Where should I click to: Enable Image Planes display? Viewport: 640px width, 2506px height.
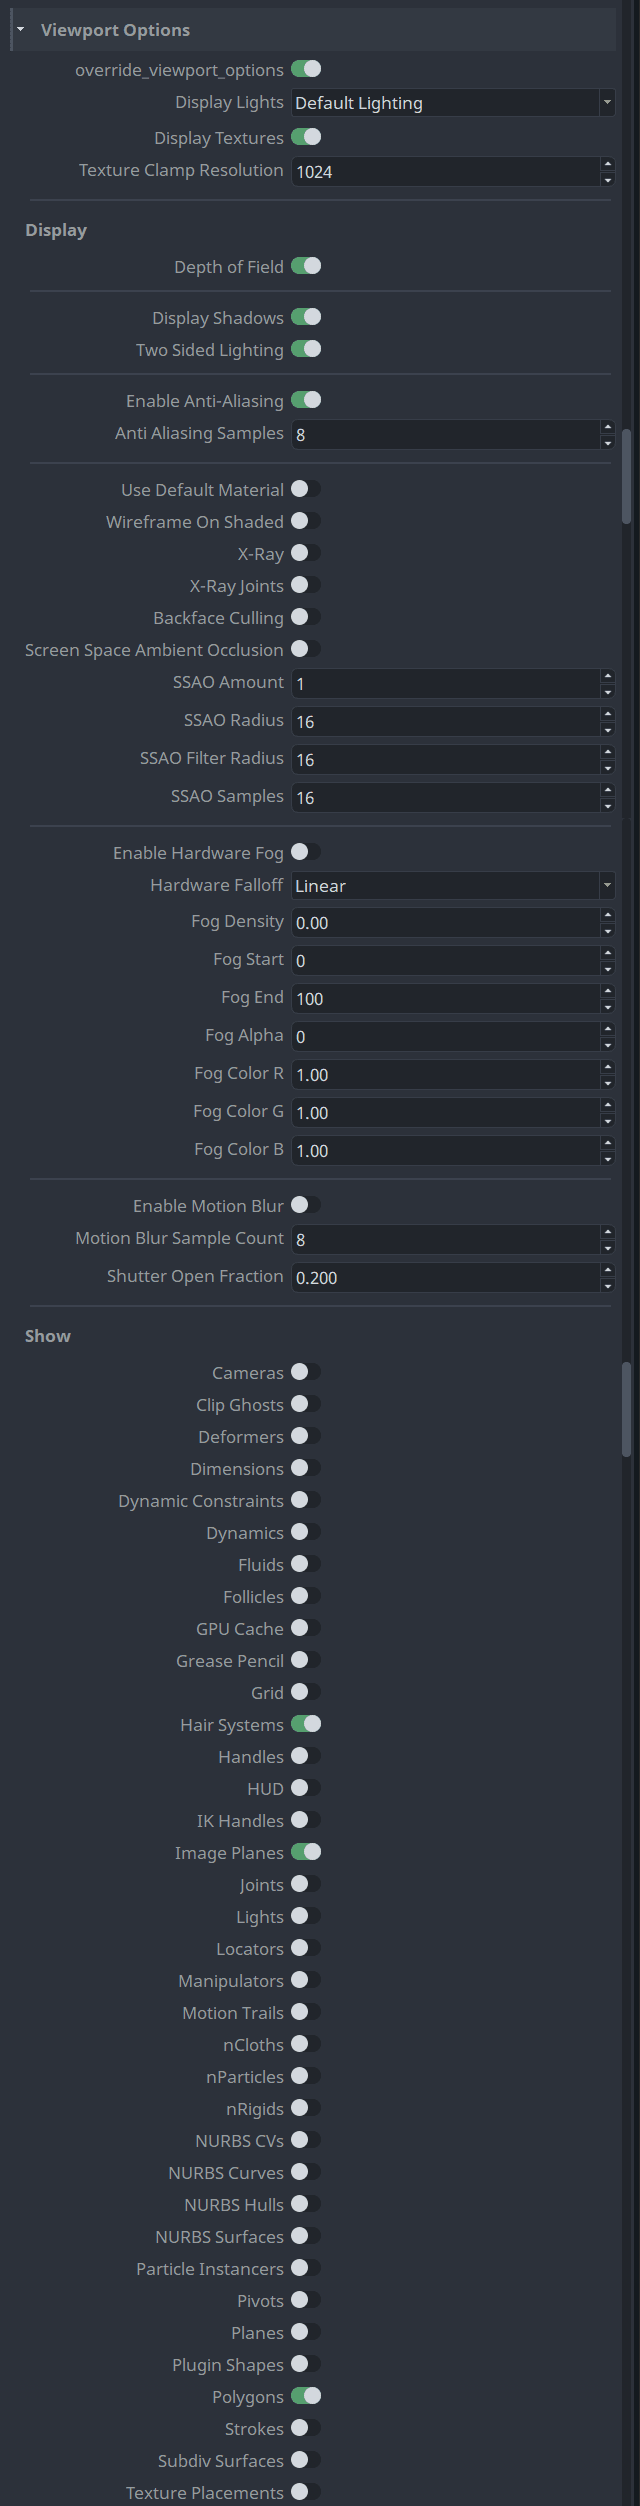click(306, 1852)
